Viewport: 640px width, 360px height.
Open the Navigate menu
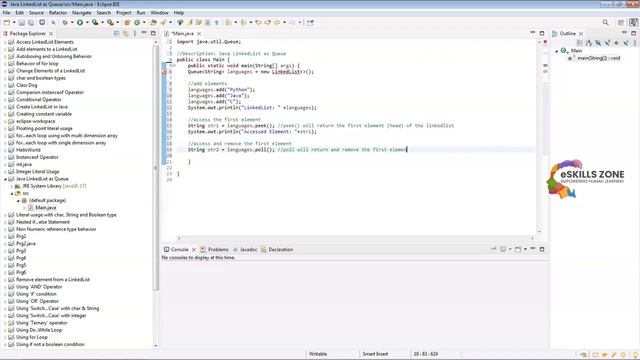(82, 13)
